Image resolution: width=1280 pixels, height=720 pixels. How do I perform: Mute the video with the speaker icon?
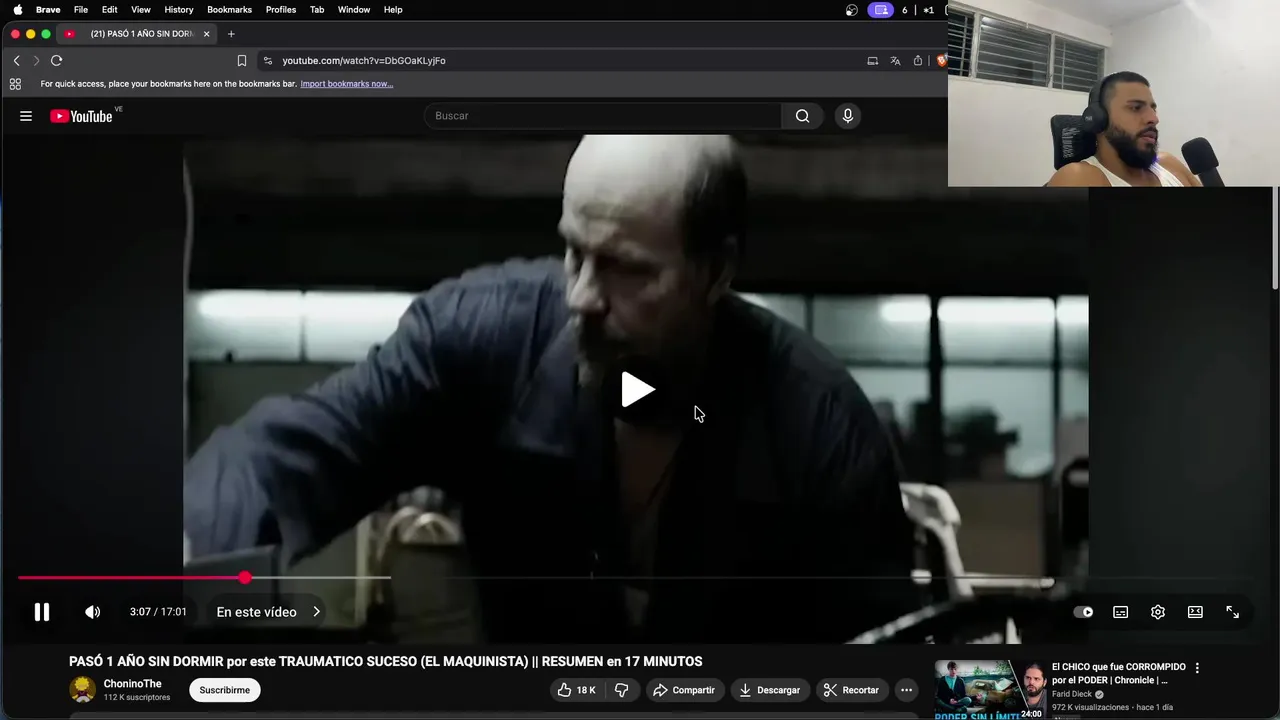(x=92, y=612)
